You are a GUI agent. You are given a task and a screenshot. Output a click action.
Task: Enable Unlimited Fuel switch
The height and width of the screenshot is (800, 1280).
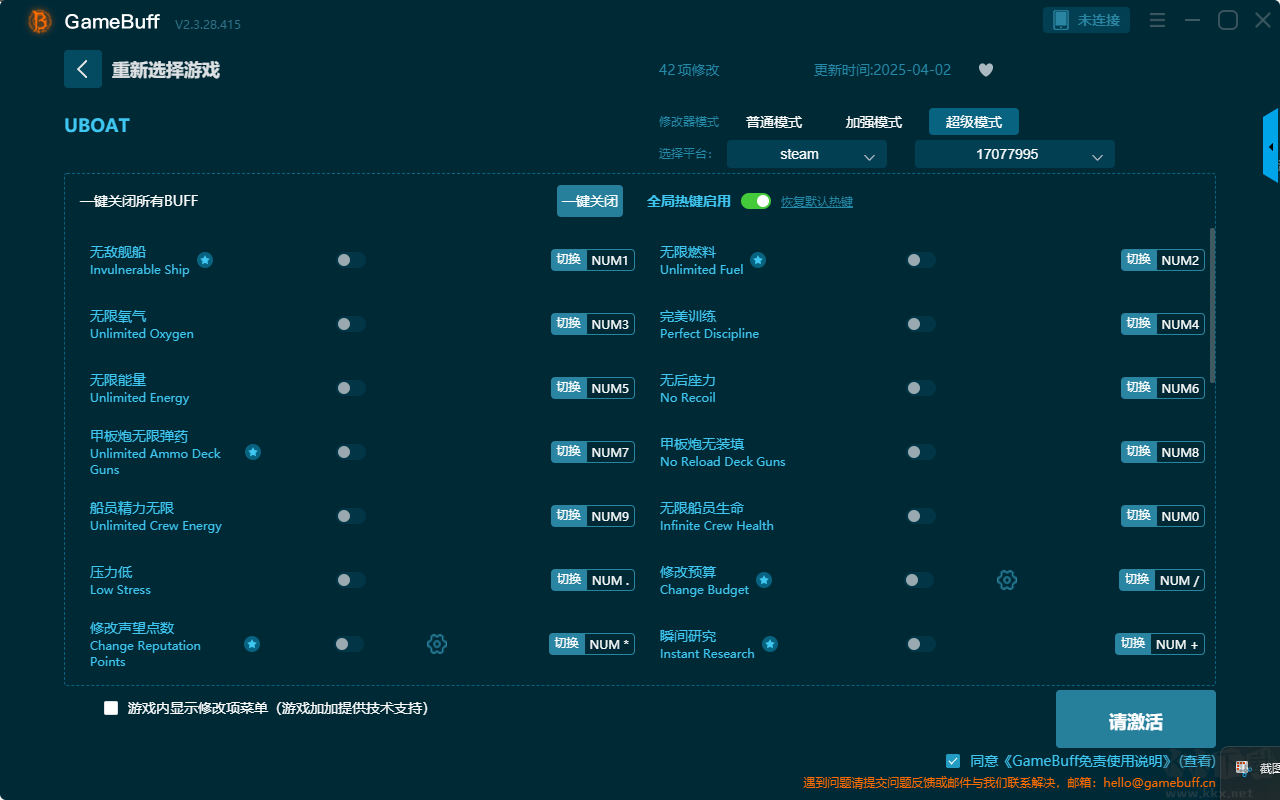[x=921, y=260]
